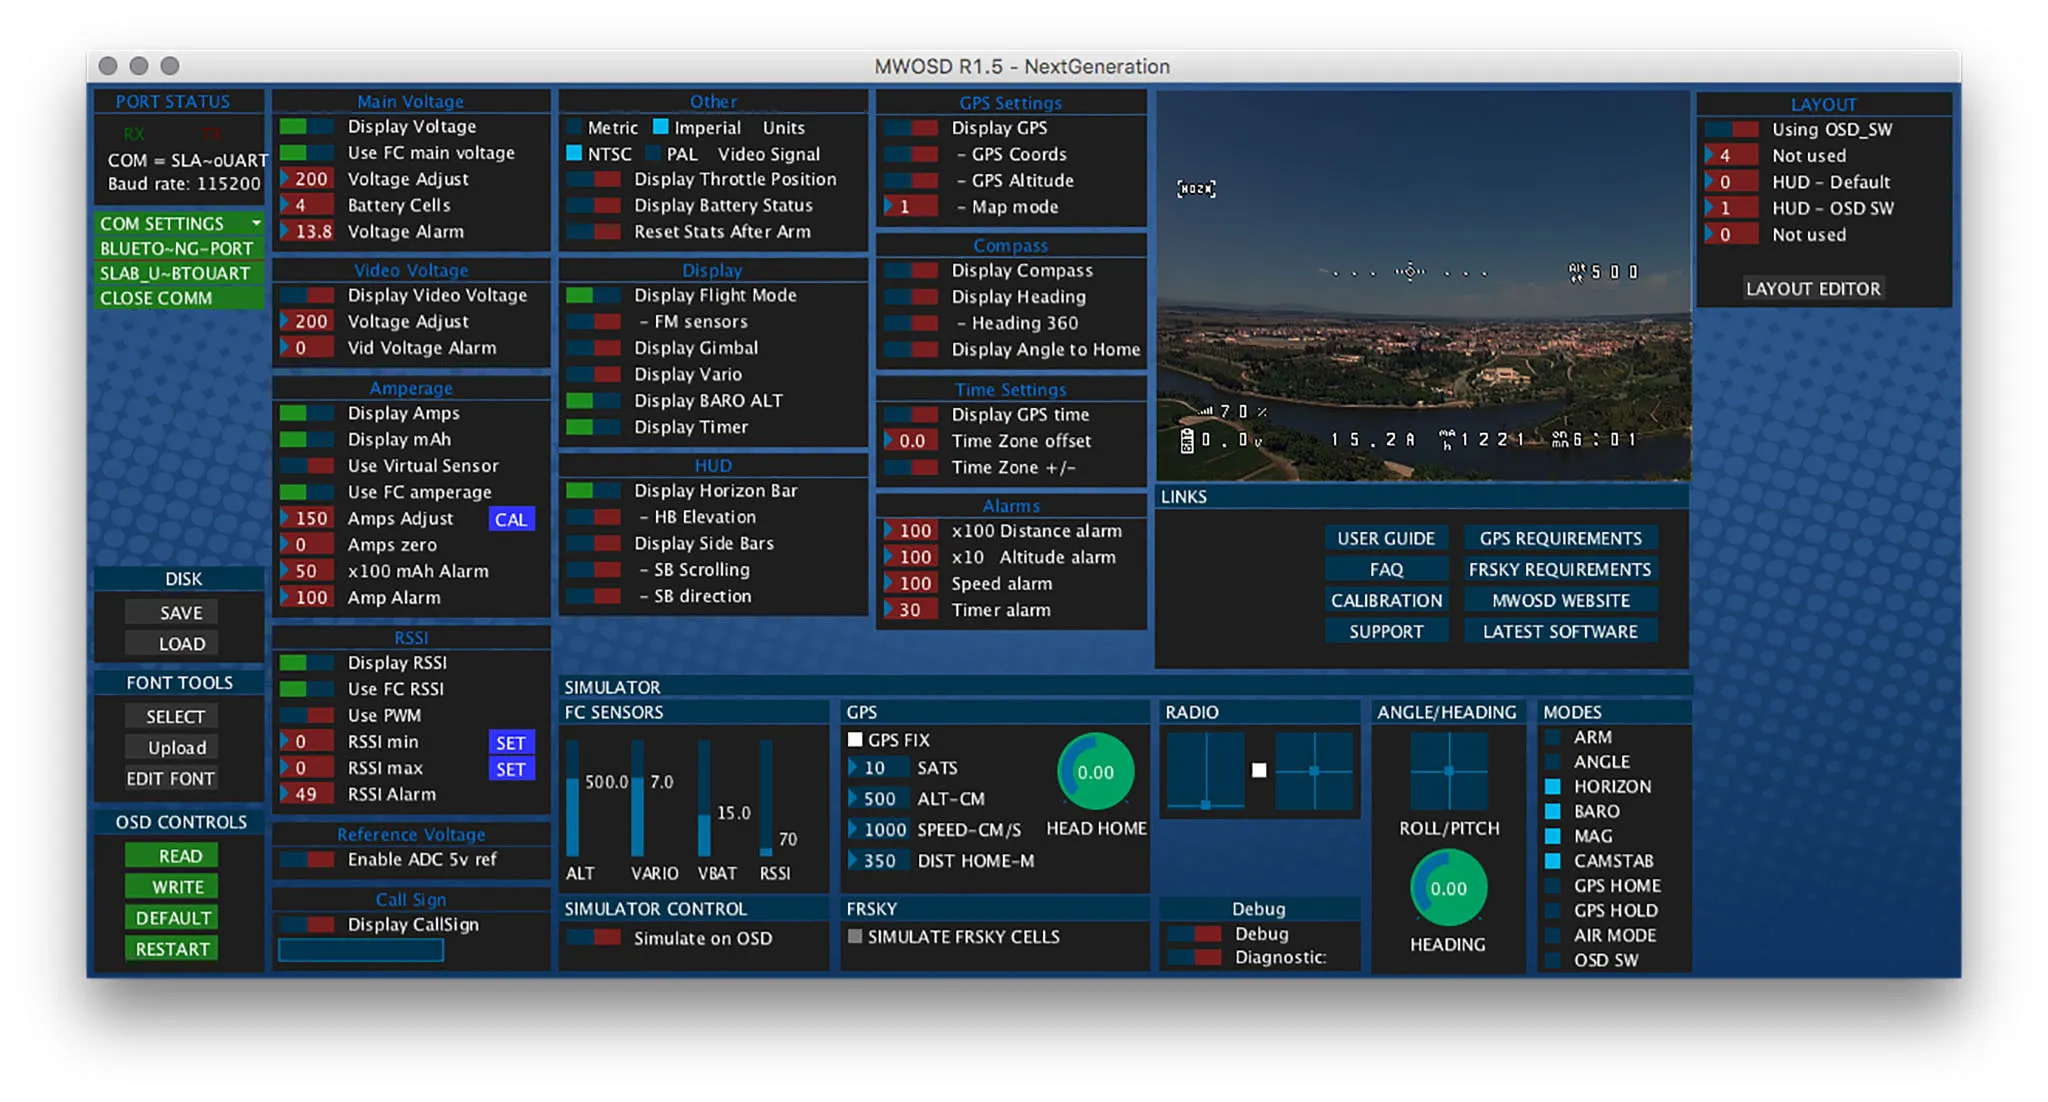Toggle the HORIZON mode indicator
This screenshot has width=2048, height=1102.
[1553, 787]
